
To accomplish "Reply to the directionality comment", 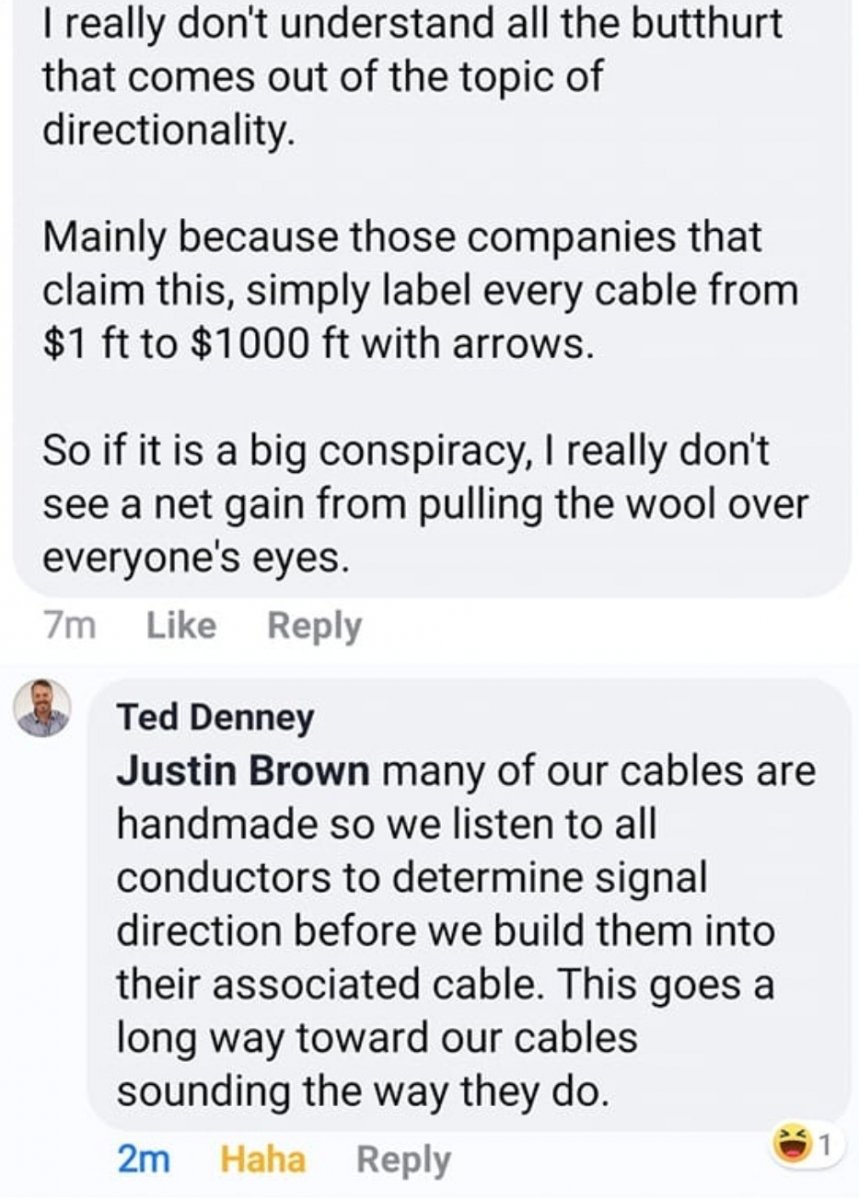I will (x=315, y=626).
